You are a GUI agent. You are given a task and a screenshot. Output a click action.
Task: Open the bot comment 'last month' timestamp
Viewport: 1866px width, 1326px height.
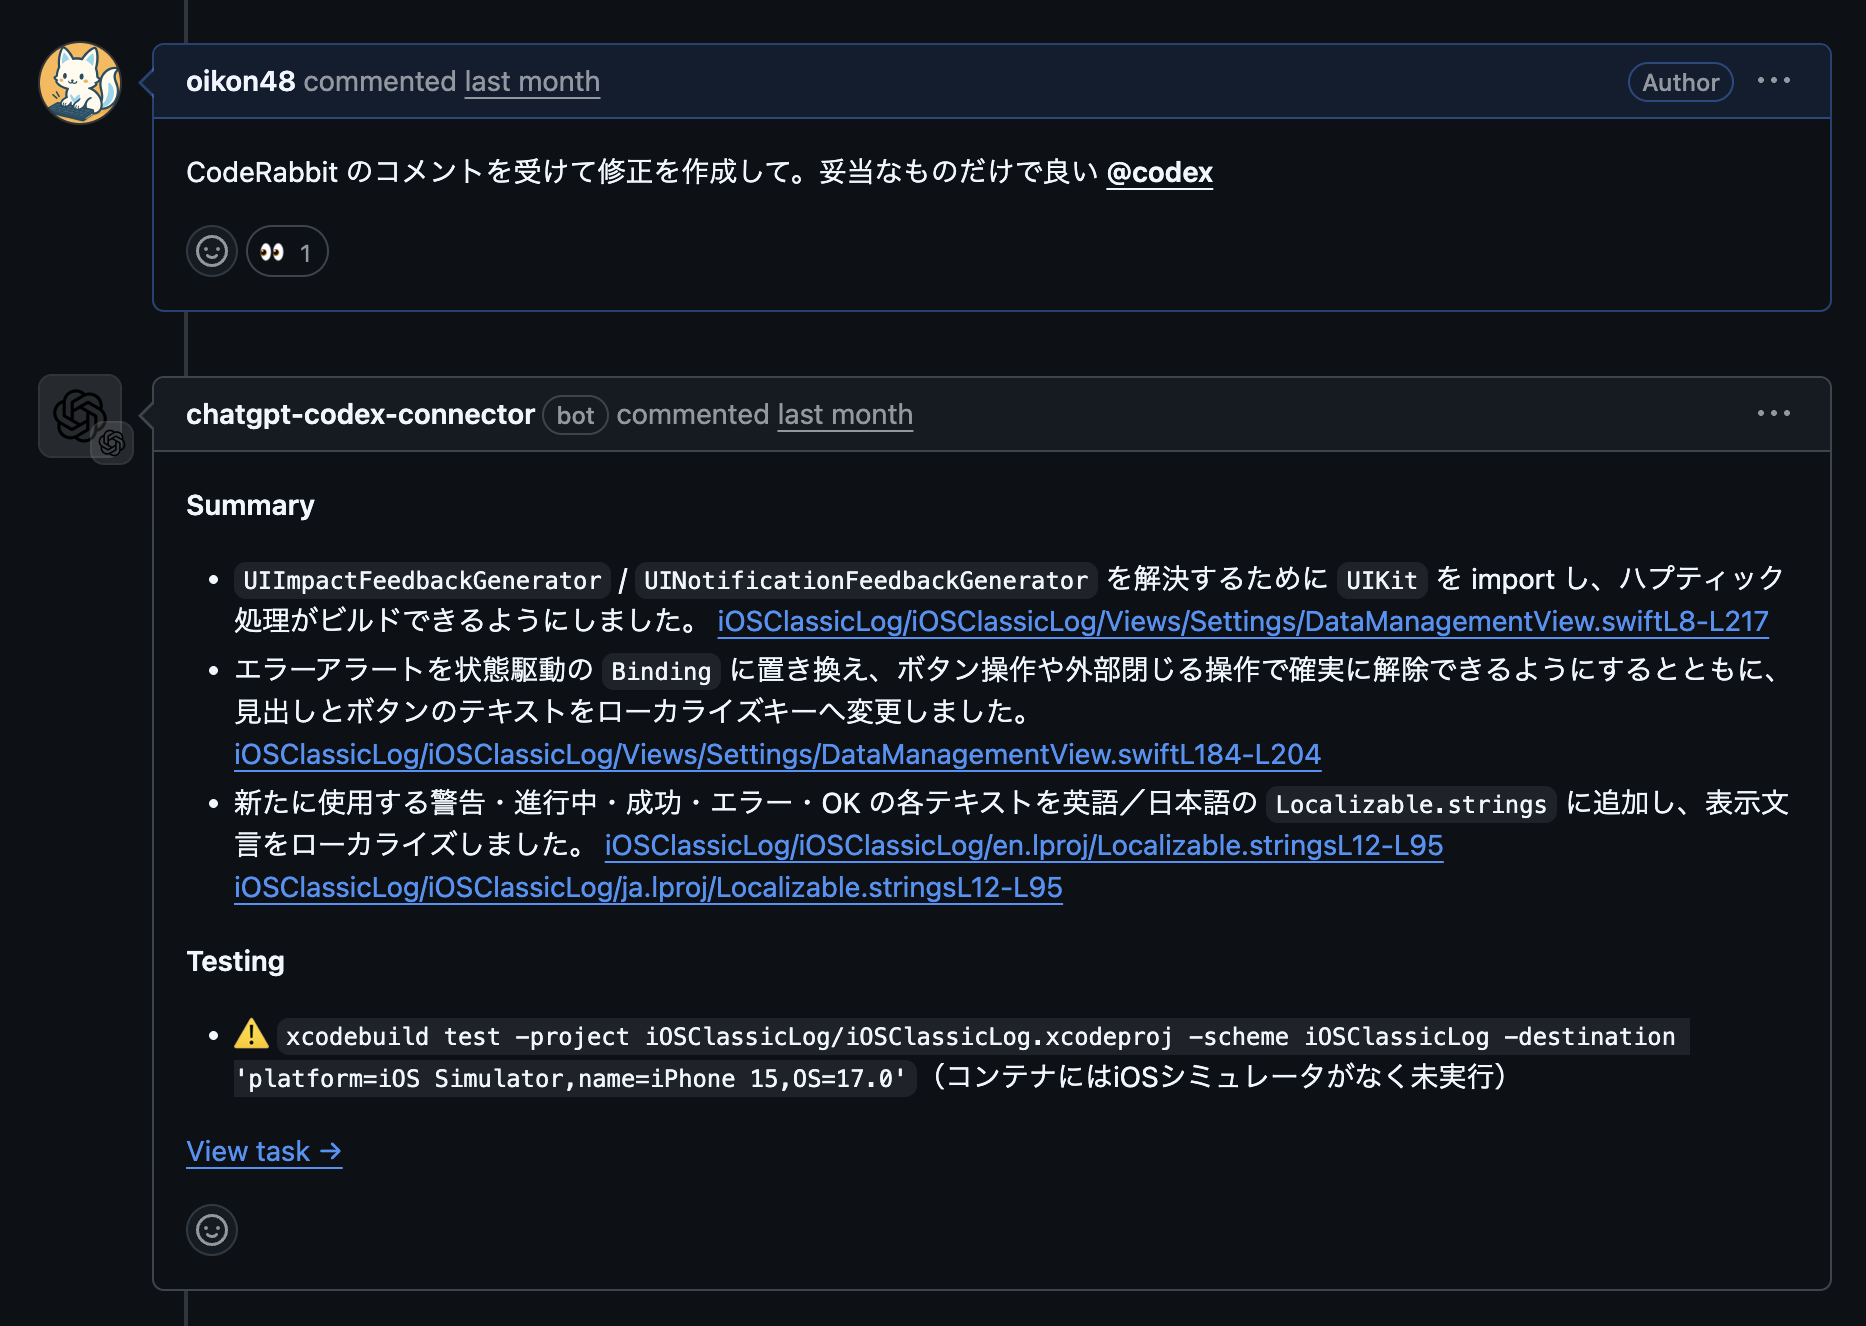(845, 415)
